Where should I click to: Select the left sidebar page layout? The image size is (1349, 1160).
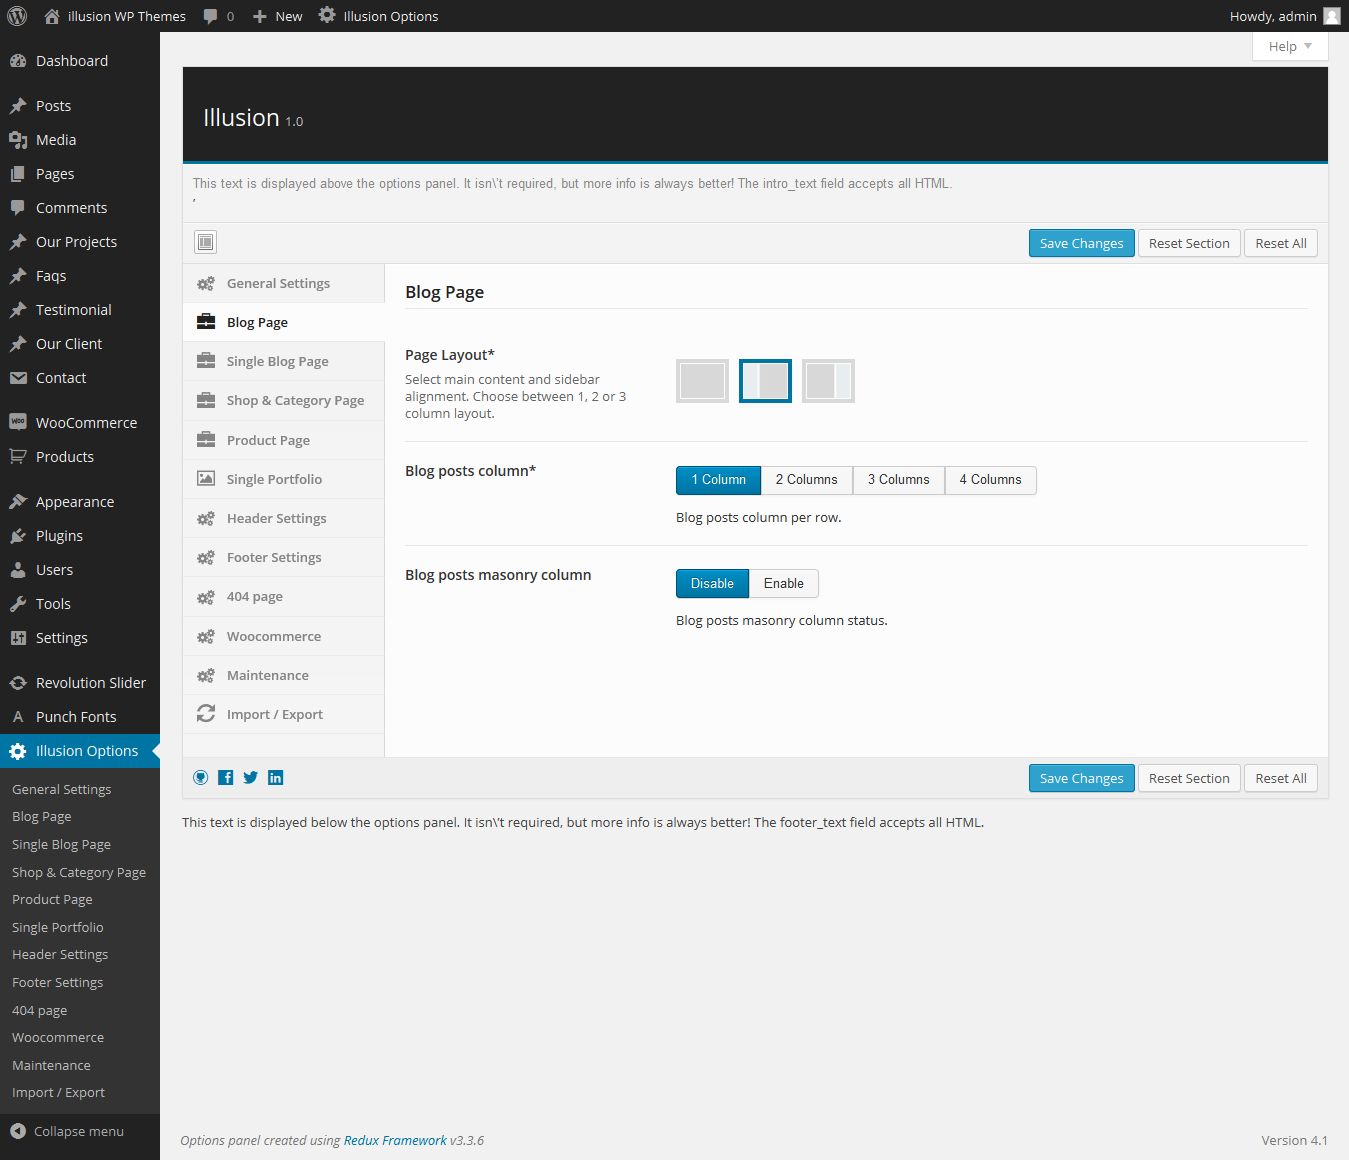tap(765, 381)
